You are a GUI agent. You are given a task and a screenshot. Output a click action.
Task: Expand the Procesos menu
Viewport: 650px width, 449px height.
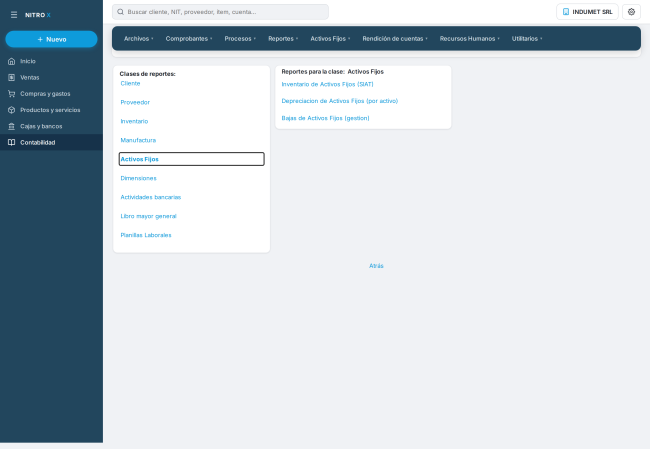coord(240,39)
